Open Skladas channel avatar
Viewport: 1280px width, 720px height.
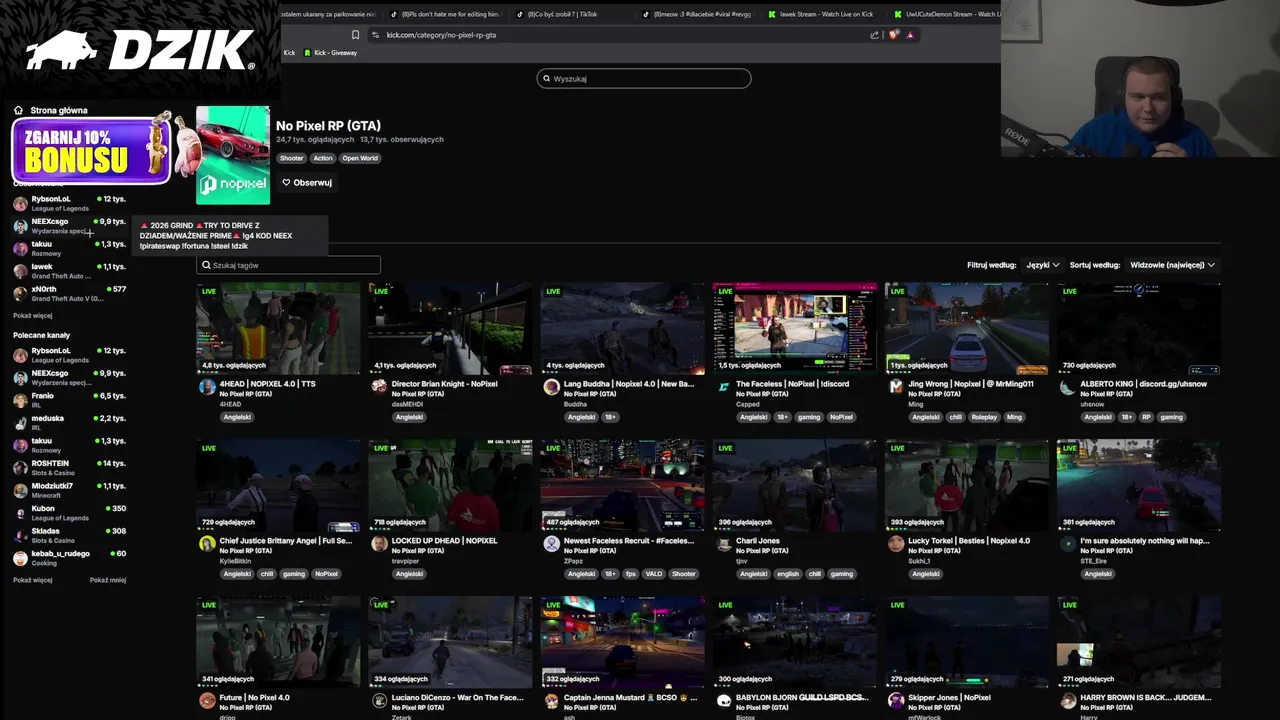20,535
